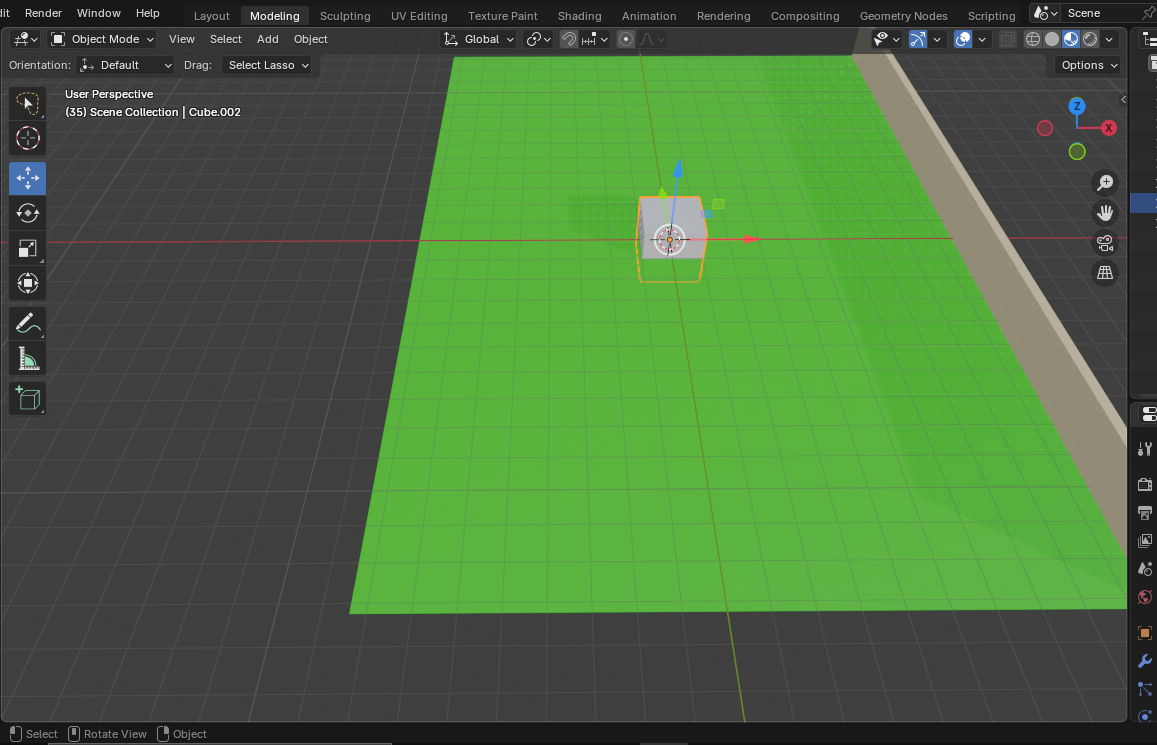This screenshot has width=1157, height=745.
Task: Open the Modifiers wrench tab
Action: [x=1144, y=661]
